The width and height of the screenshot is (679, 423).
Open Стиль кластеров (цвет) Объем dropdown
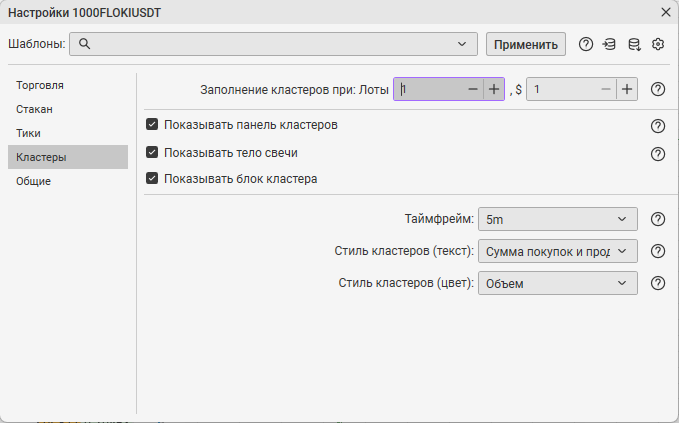pyautogui.click(x=558, y=284)
